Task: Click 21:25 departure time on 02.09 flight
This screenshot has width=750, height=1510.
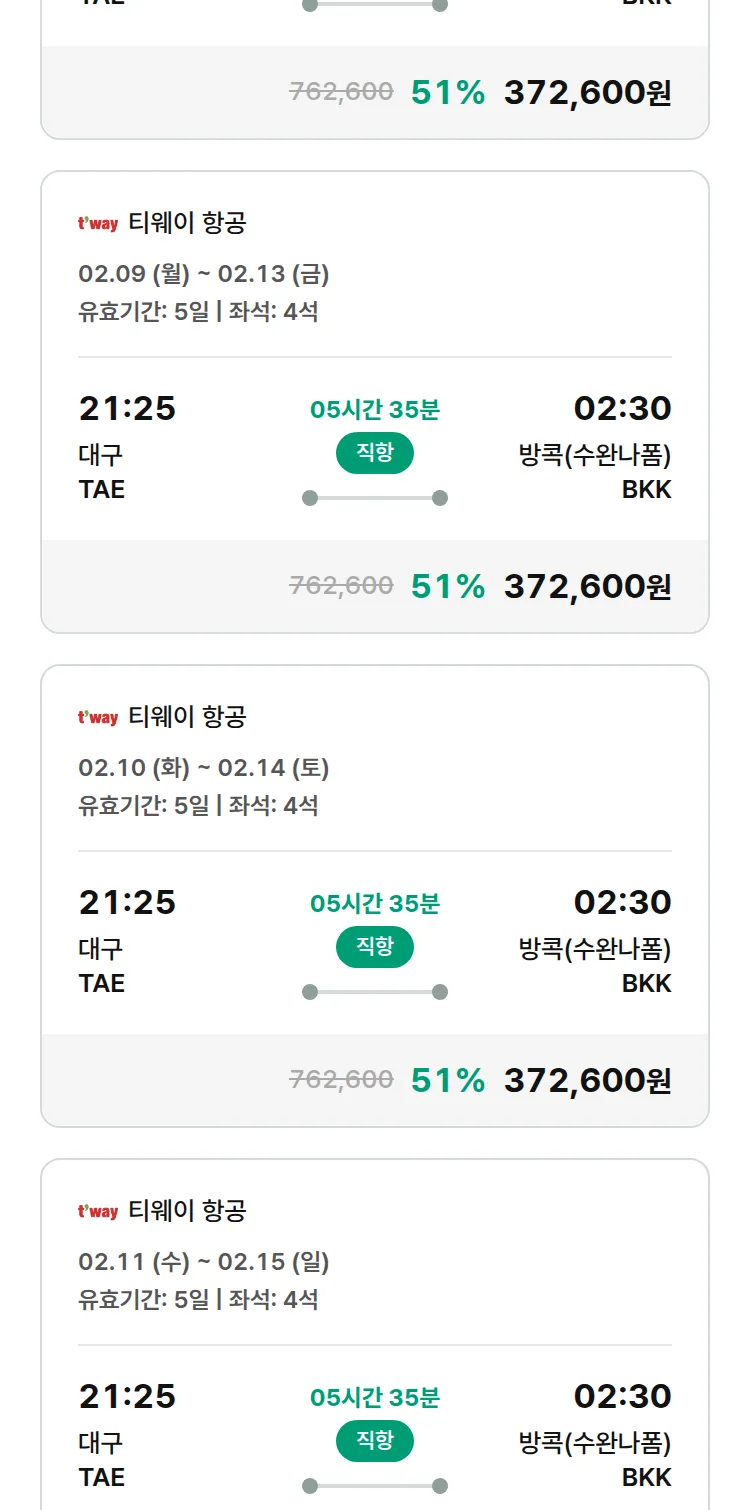Action: (127, 409)
